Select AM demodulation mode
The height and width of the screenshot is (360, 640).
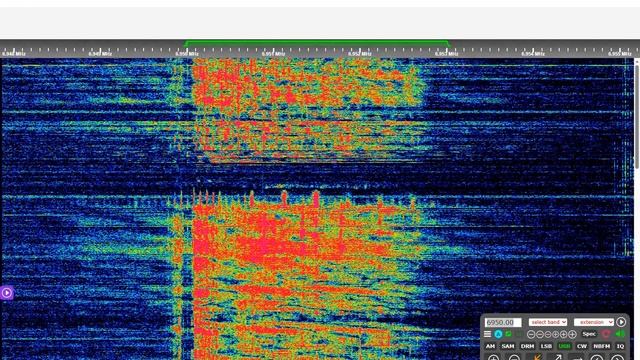tap(490, 346)
